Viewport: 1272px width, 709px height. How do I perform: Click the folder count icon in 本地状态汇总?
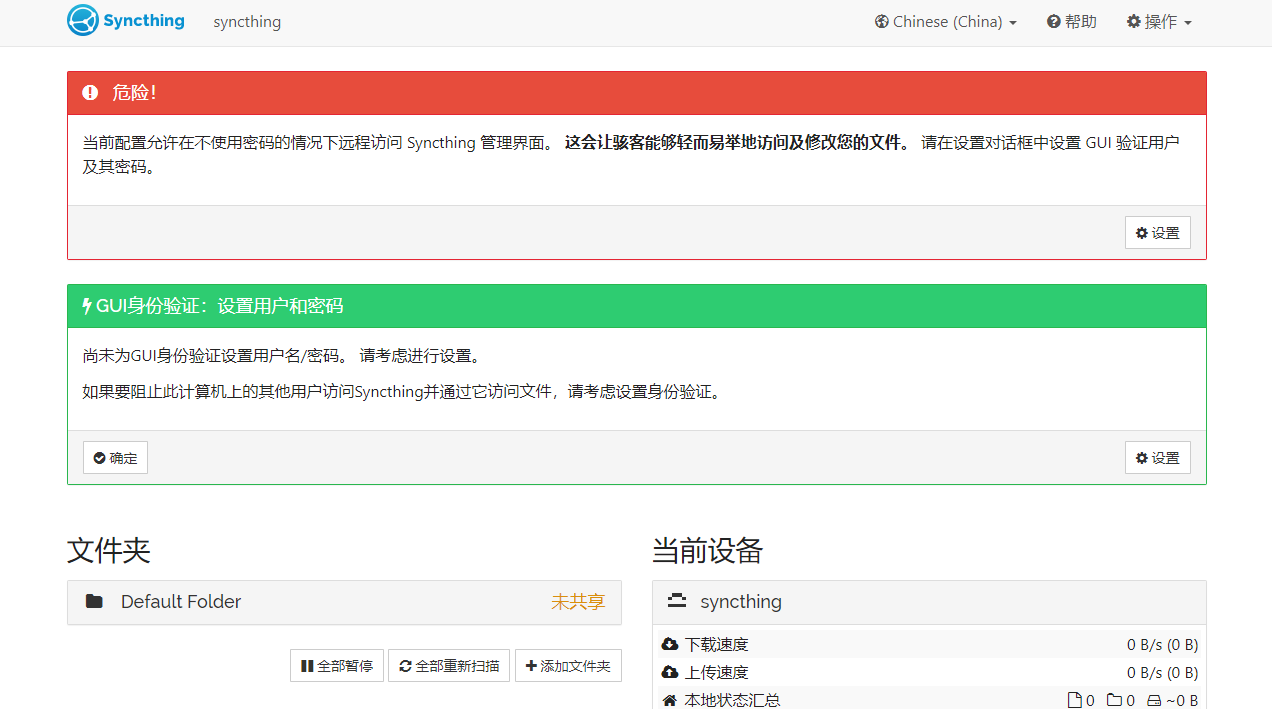(x=1114, y=701)
